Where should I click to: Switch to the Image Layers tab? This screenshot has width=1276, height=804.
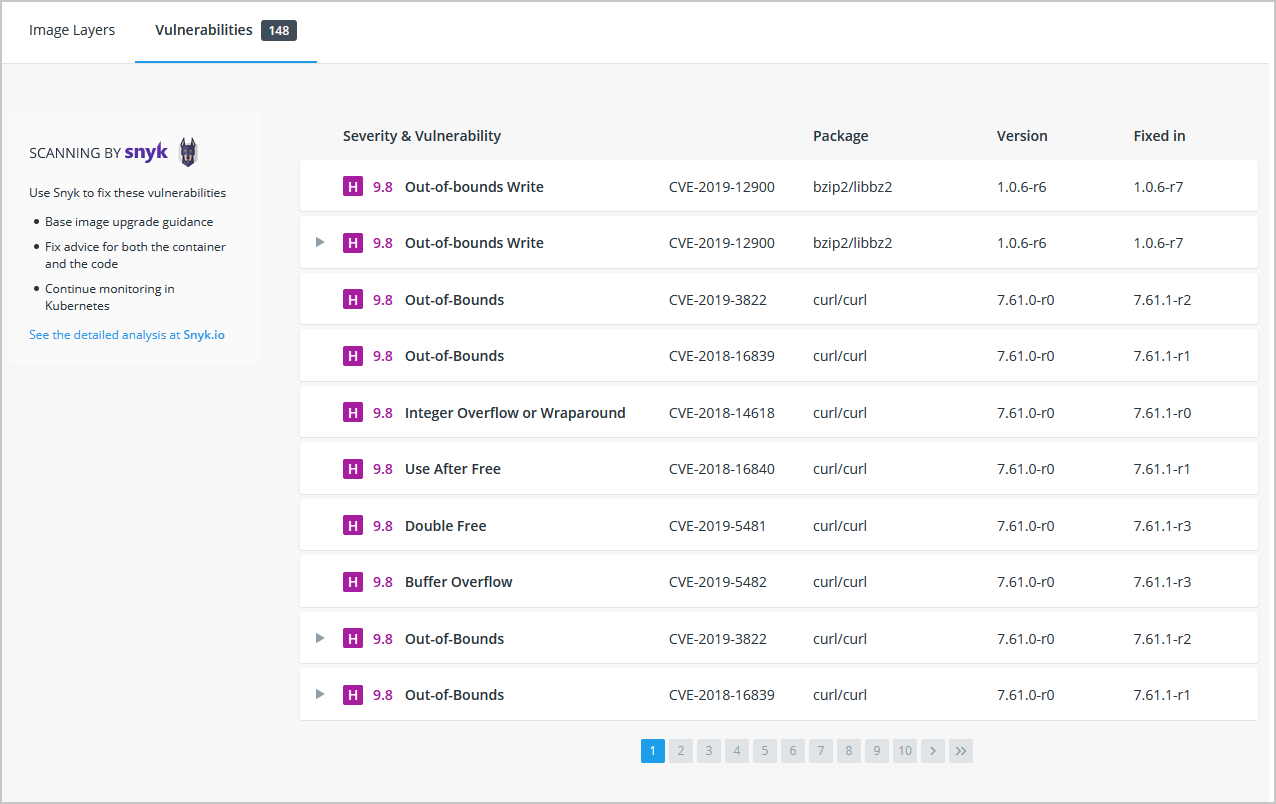pos(71,30)
